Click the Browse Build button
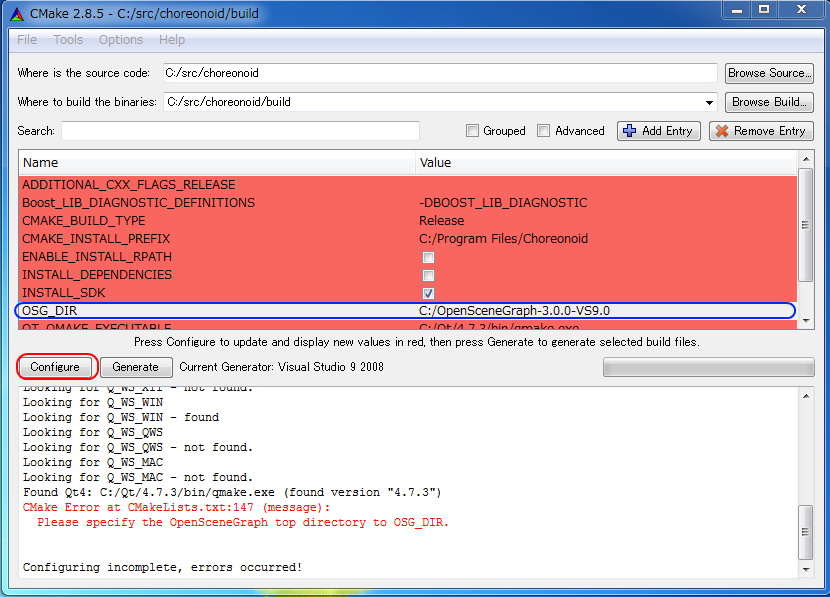The image size is (830, 597). click(x=768, y=101)
